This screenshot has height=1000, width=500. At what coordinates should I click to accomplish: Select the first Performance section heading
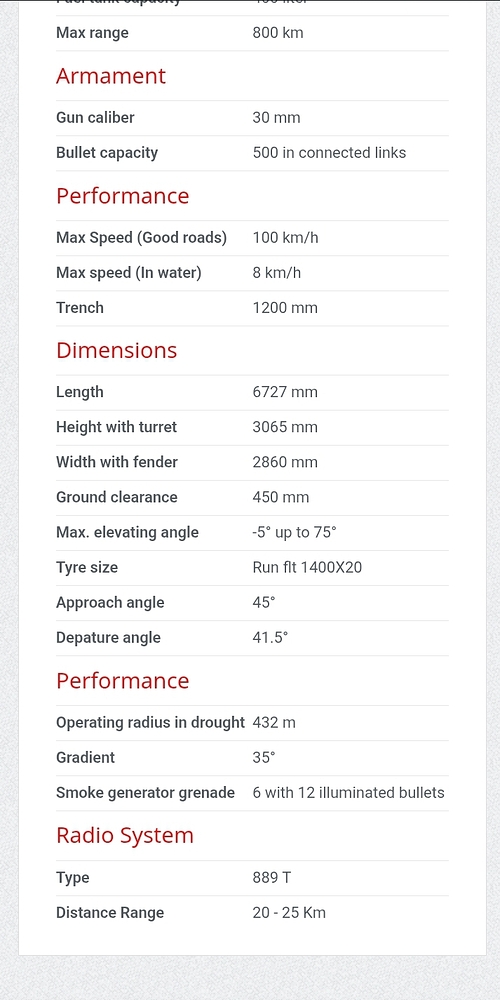click(x=122, y=196)
